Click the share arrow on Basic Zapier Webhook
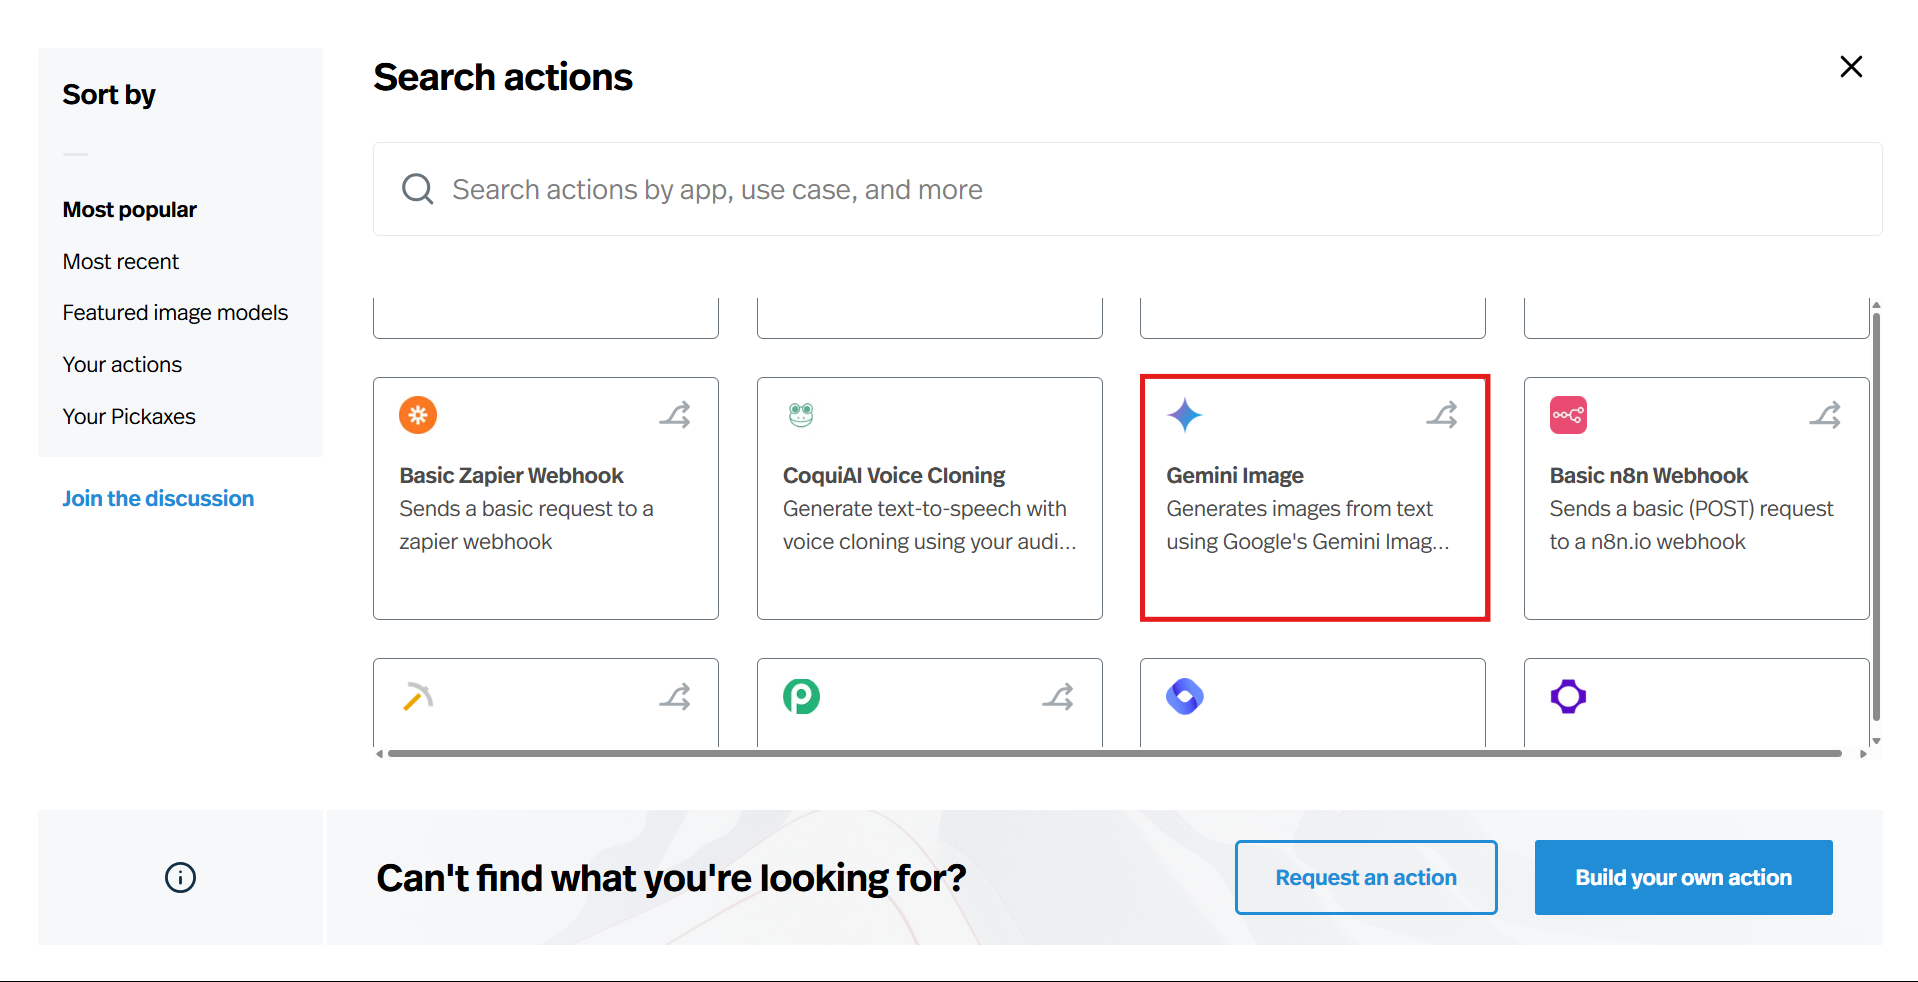 (675, 415)
